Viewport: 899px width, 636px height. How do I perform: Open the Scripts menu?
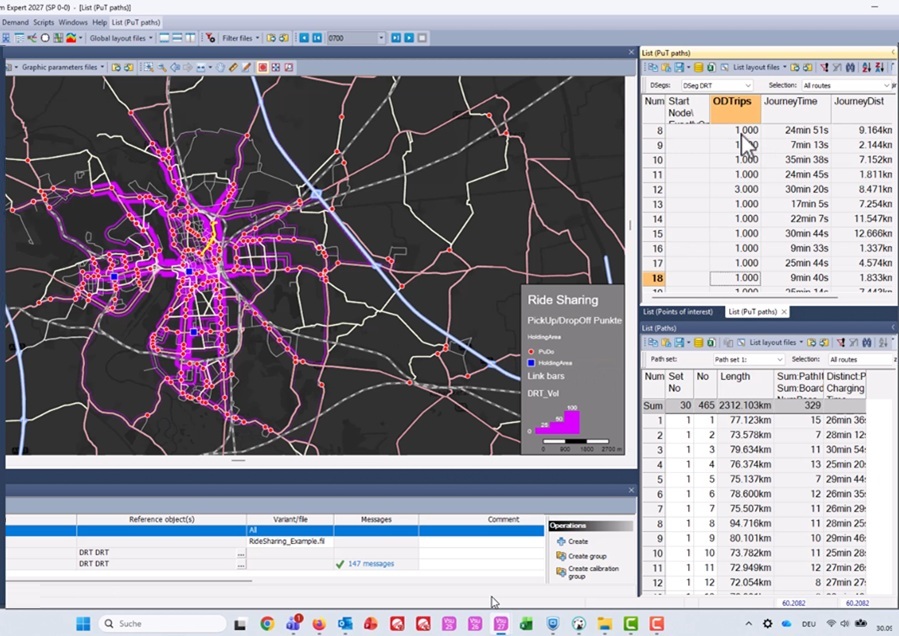point(44,22)
